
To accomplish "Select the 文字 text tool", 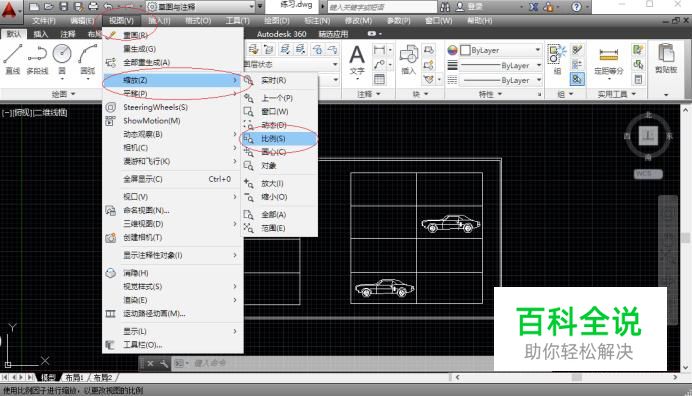I will (x=357, y=60).
